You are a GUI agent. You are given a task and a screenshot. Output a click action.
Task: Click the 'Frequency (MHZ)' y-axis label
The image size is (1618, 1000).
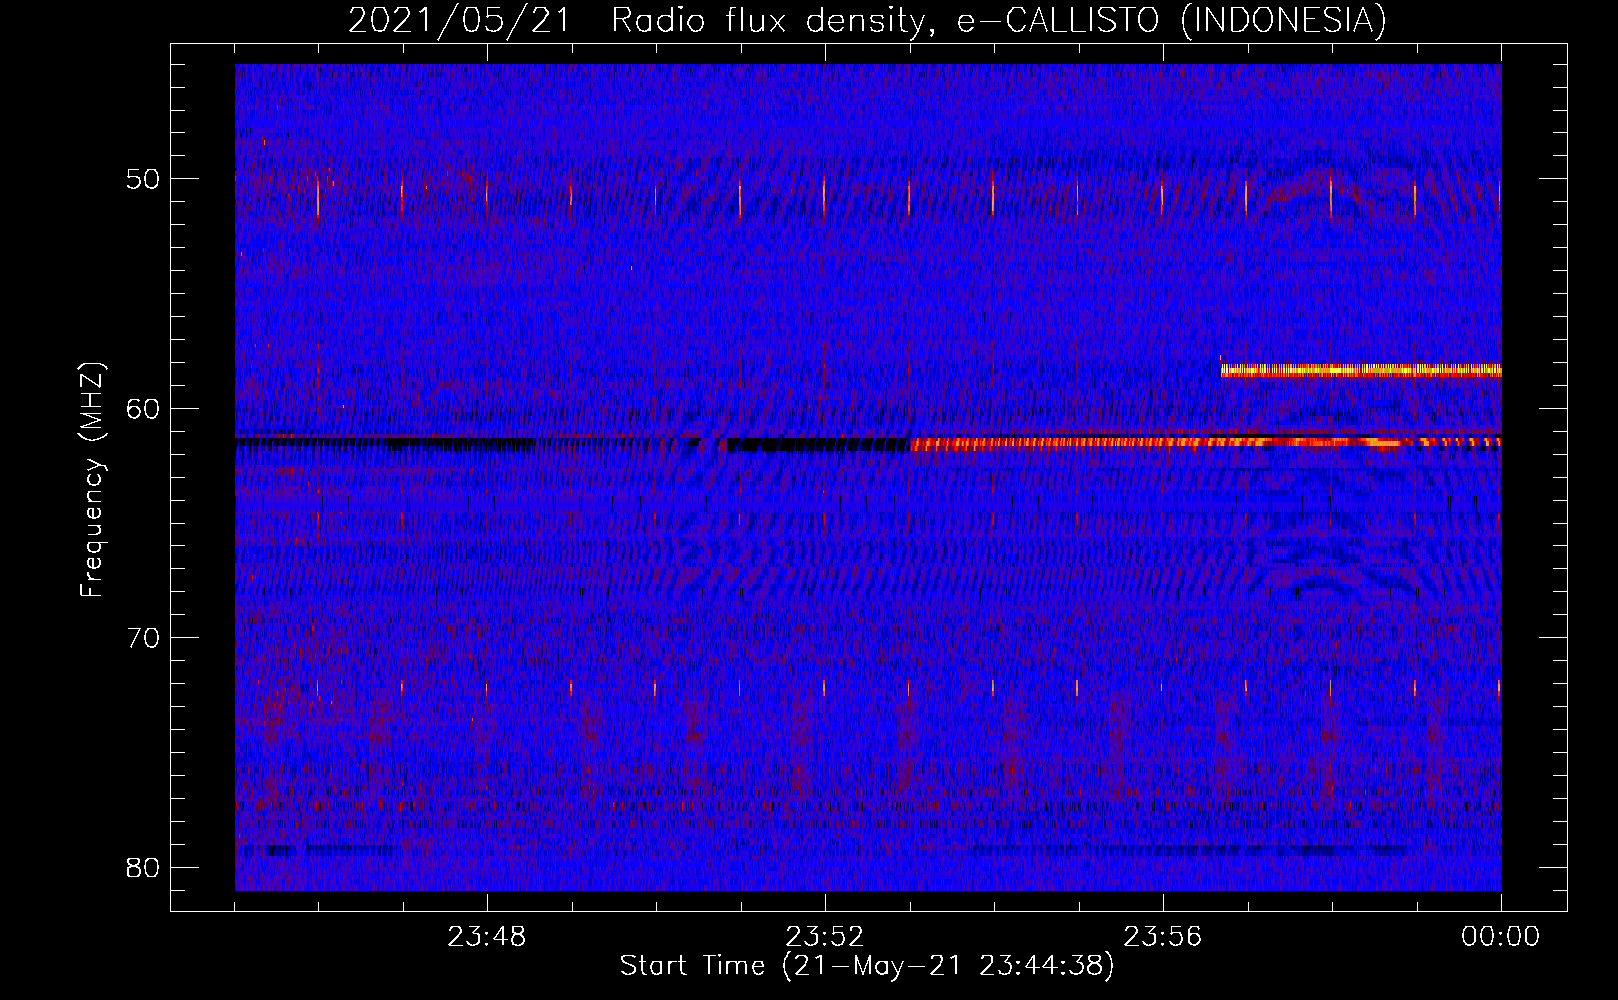(x=92, y=480)
